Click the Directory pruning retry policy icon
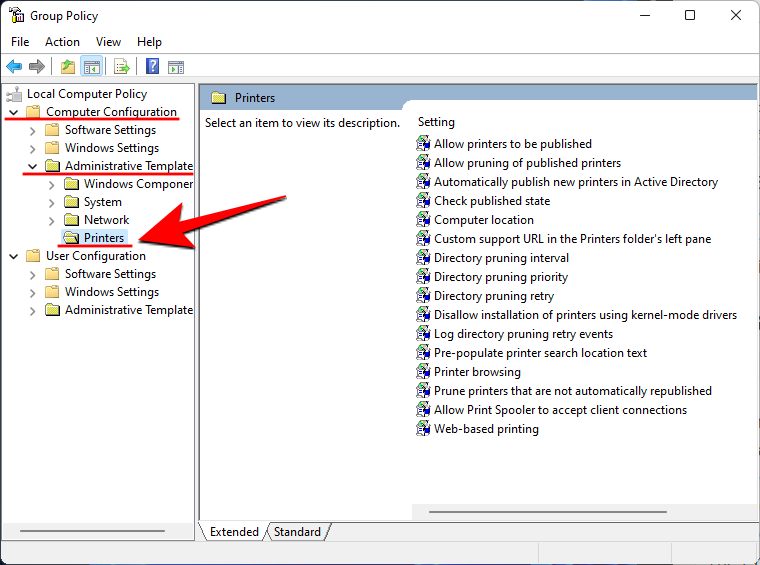This screenshot has width=760, height=565. pos(423,296)
